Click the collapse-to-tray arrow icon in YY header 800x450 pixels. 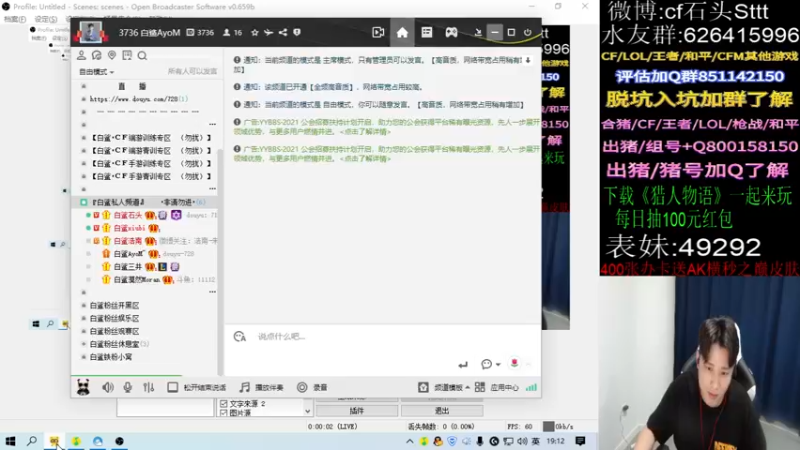coord(478,33)
